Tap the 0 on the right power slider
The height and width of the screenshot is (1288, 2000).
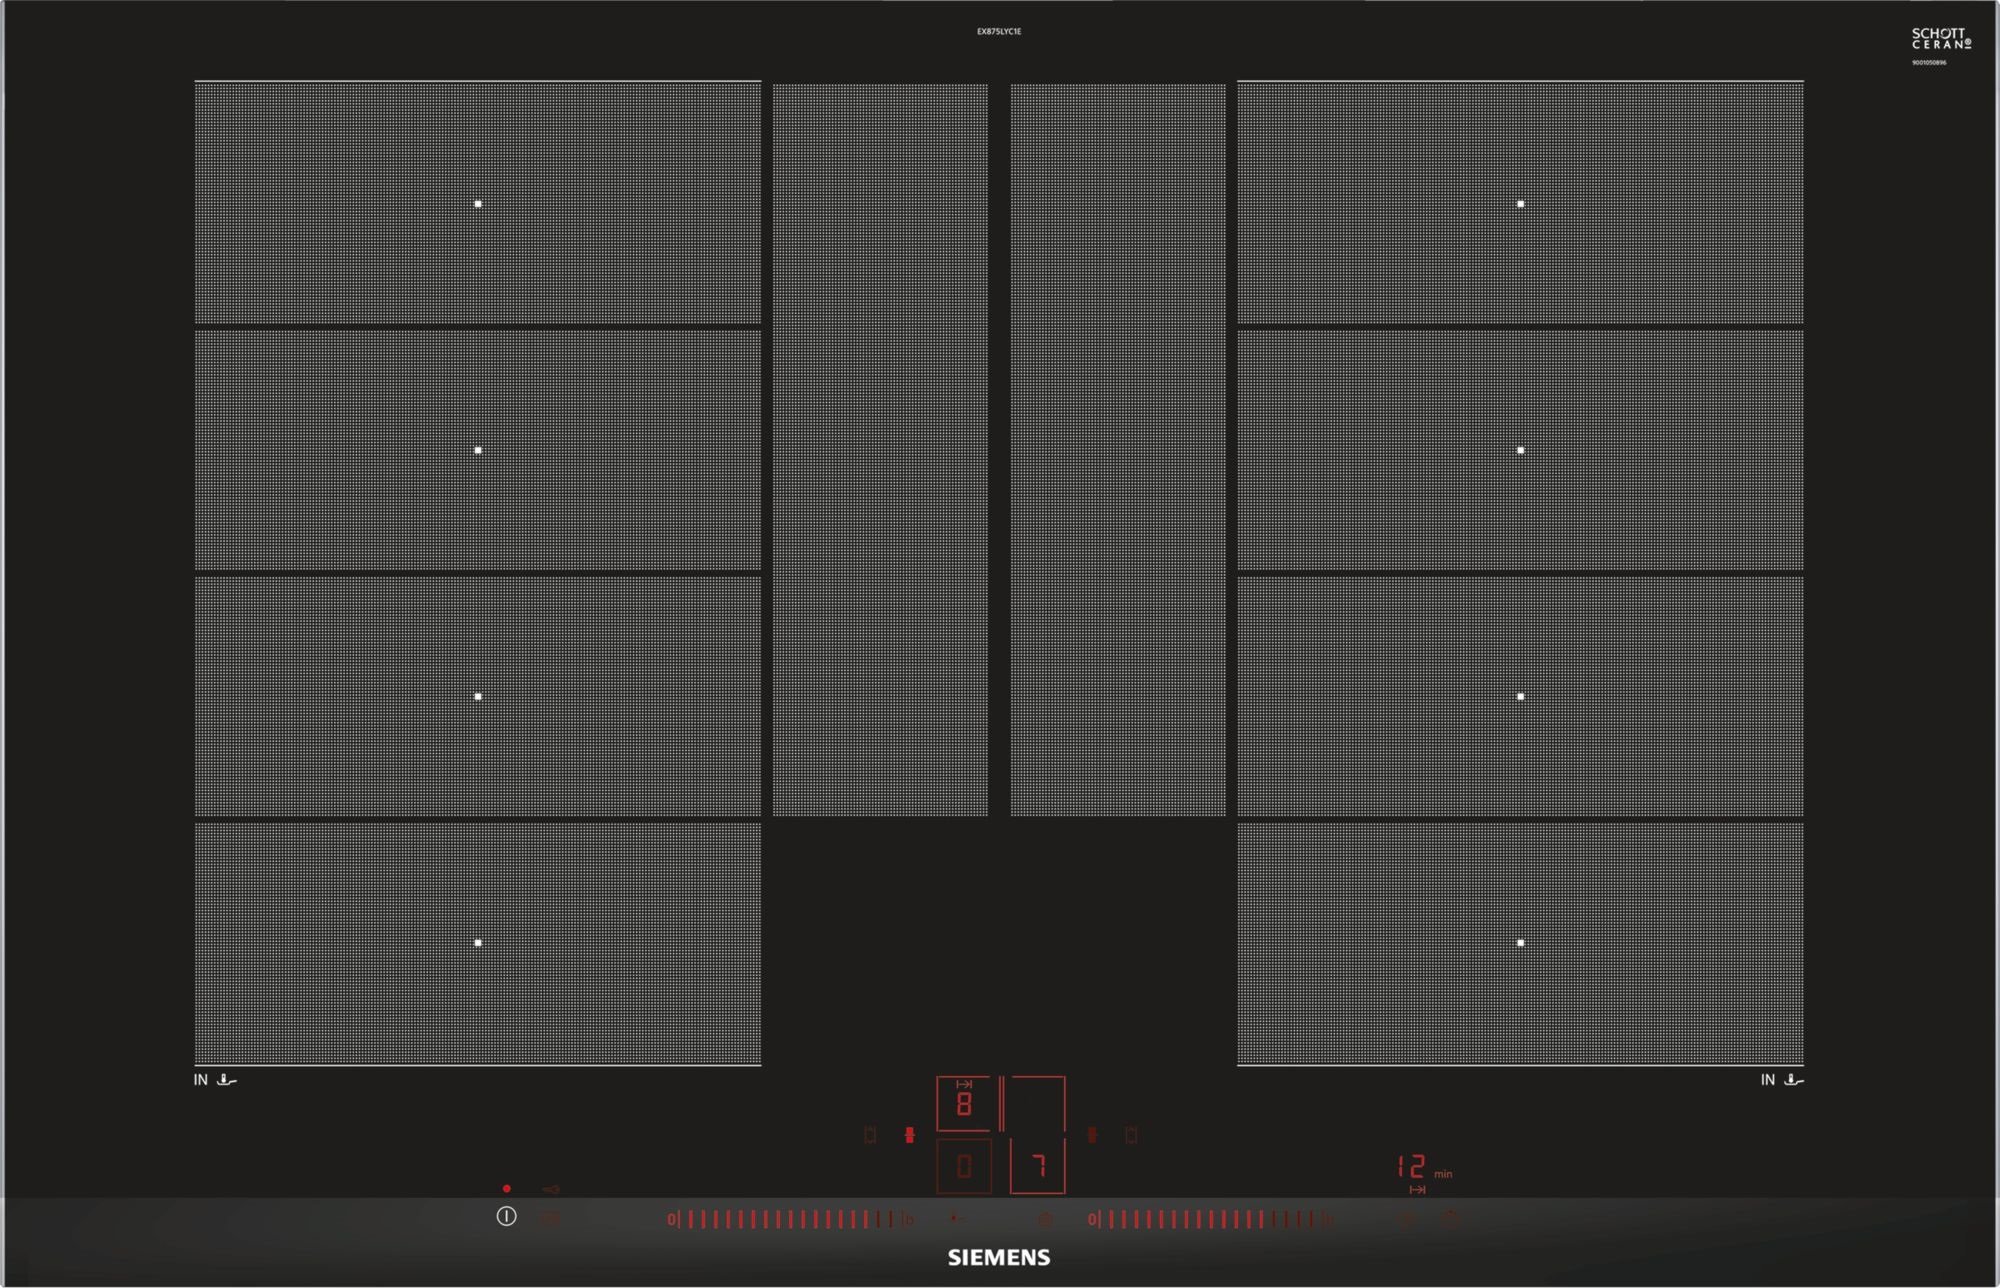[x=1092, y=1219]
